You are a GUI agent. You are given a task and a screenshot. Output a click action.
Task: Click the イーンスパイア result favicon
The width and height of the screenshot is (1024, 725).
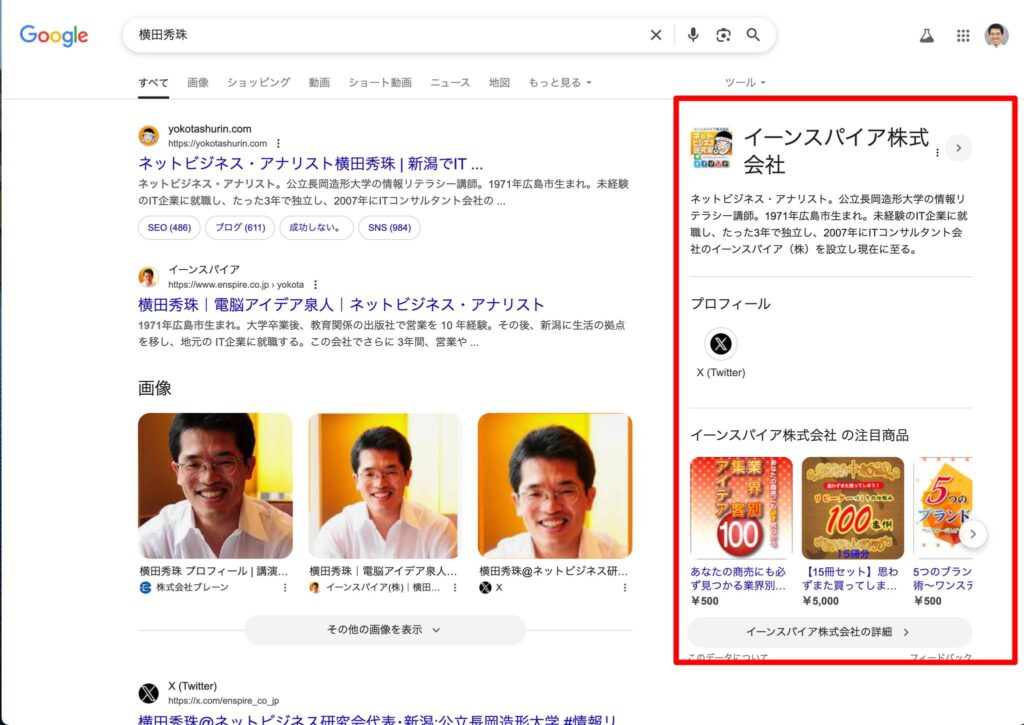click(149, 277)
